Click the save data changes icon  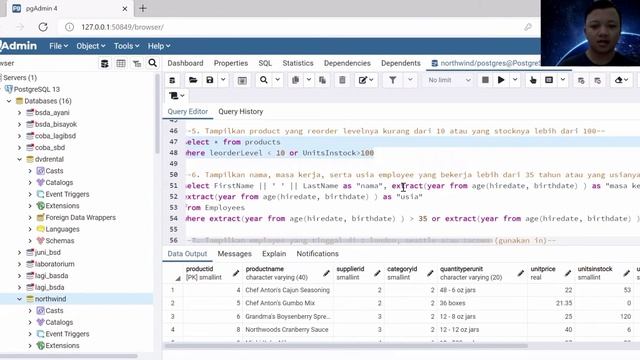pos(242,80)
